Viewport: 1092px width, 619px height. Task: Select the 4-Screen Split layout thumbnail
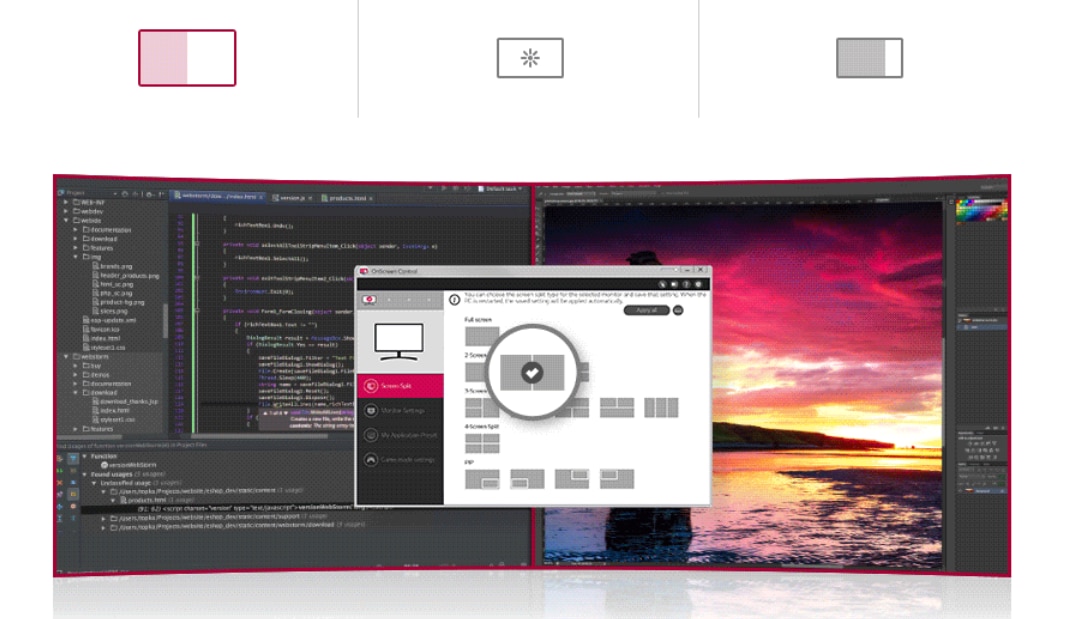click(482, 443)
